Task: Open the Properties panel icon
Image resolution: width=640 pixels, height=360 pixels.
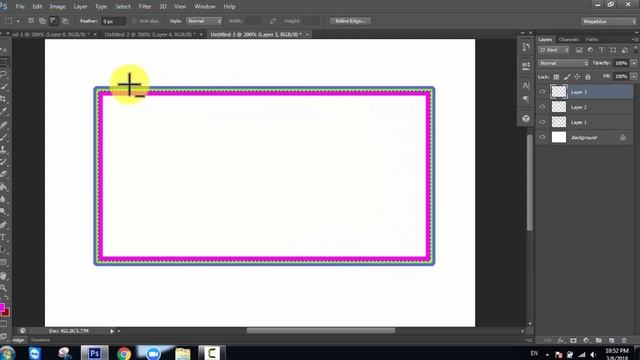Action: click(x=526, y=65)
